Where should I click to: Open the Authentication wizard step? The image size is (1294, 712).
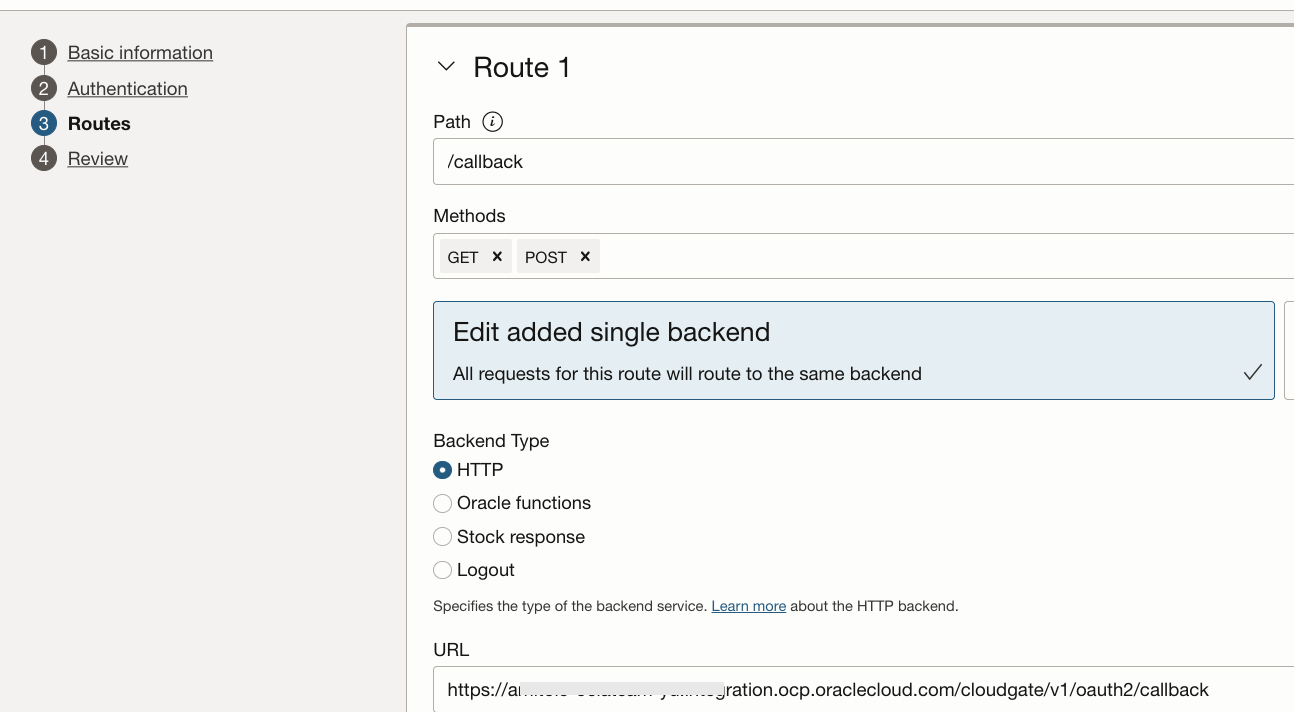pyautogui.click(x=127, y=88)
